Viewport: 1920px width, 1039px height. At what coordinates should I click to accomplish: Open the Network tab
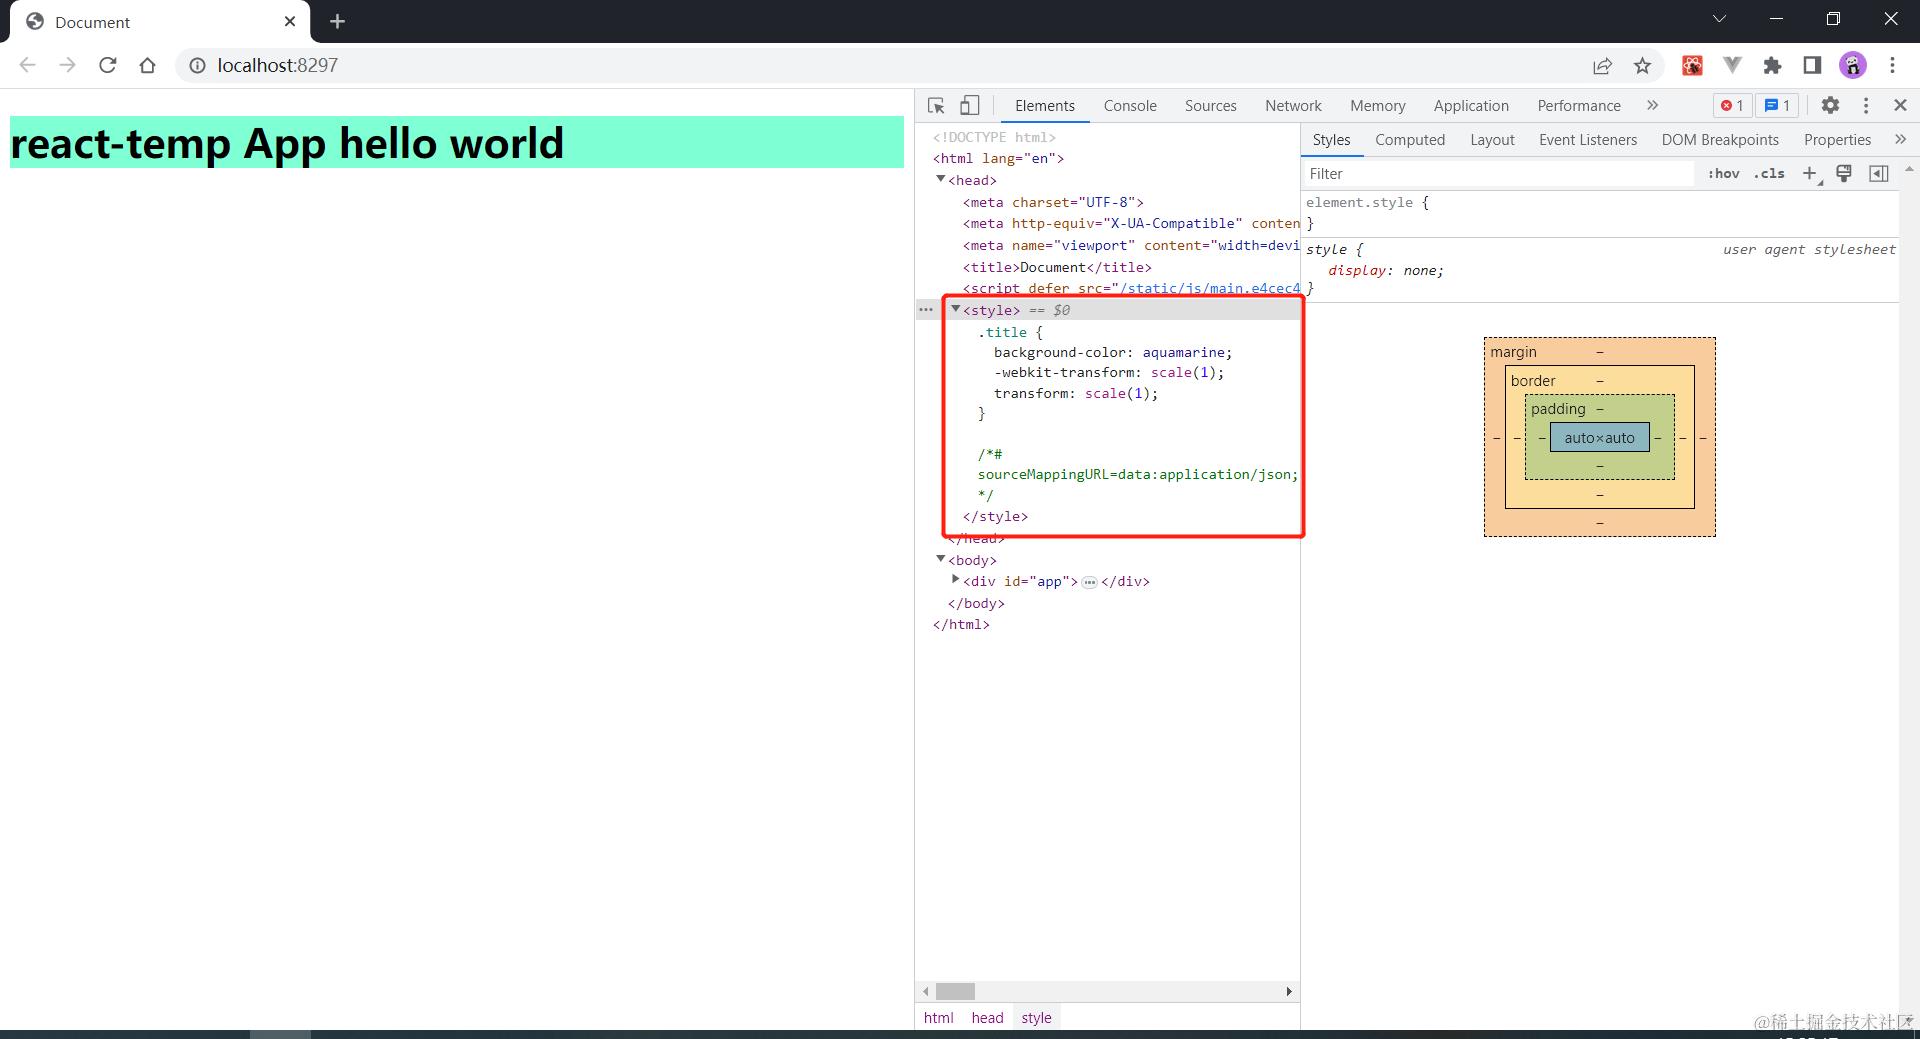[1293, 106]
